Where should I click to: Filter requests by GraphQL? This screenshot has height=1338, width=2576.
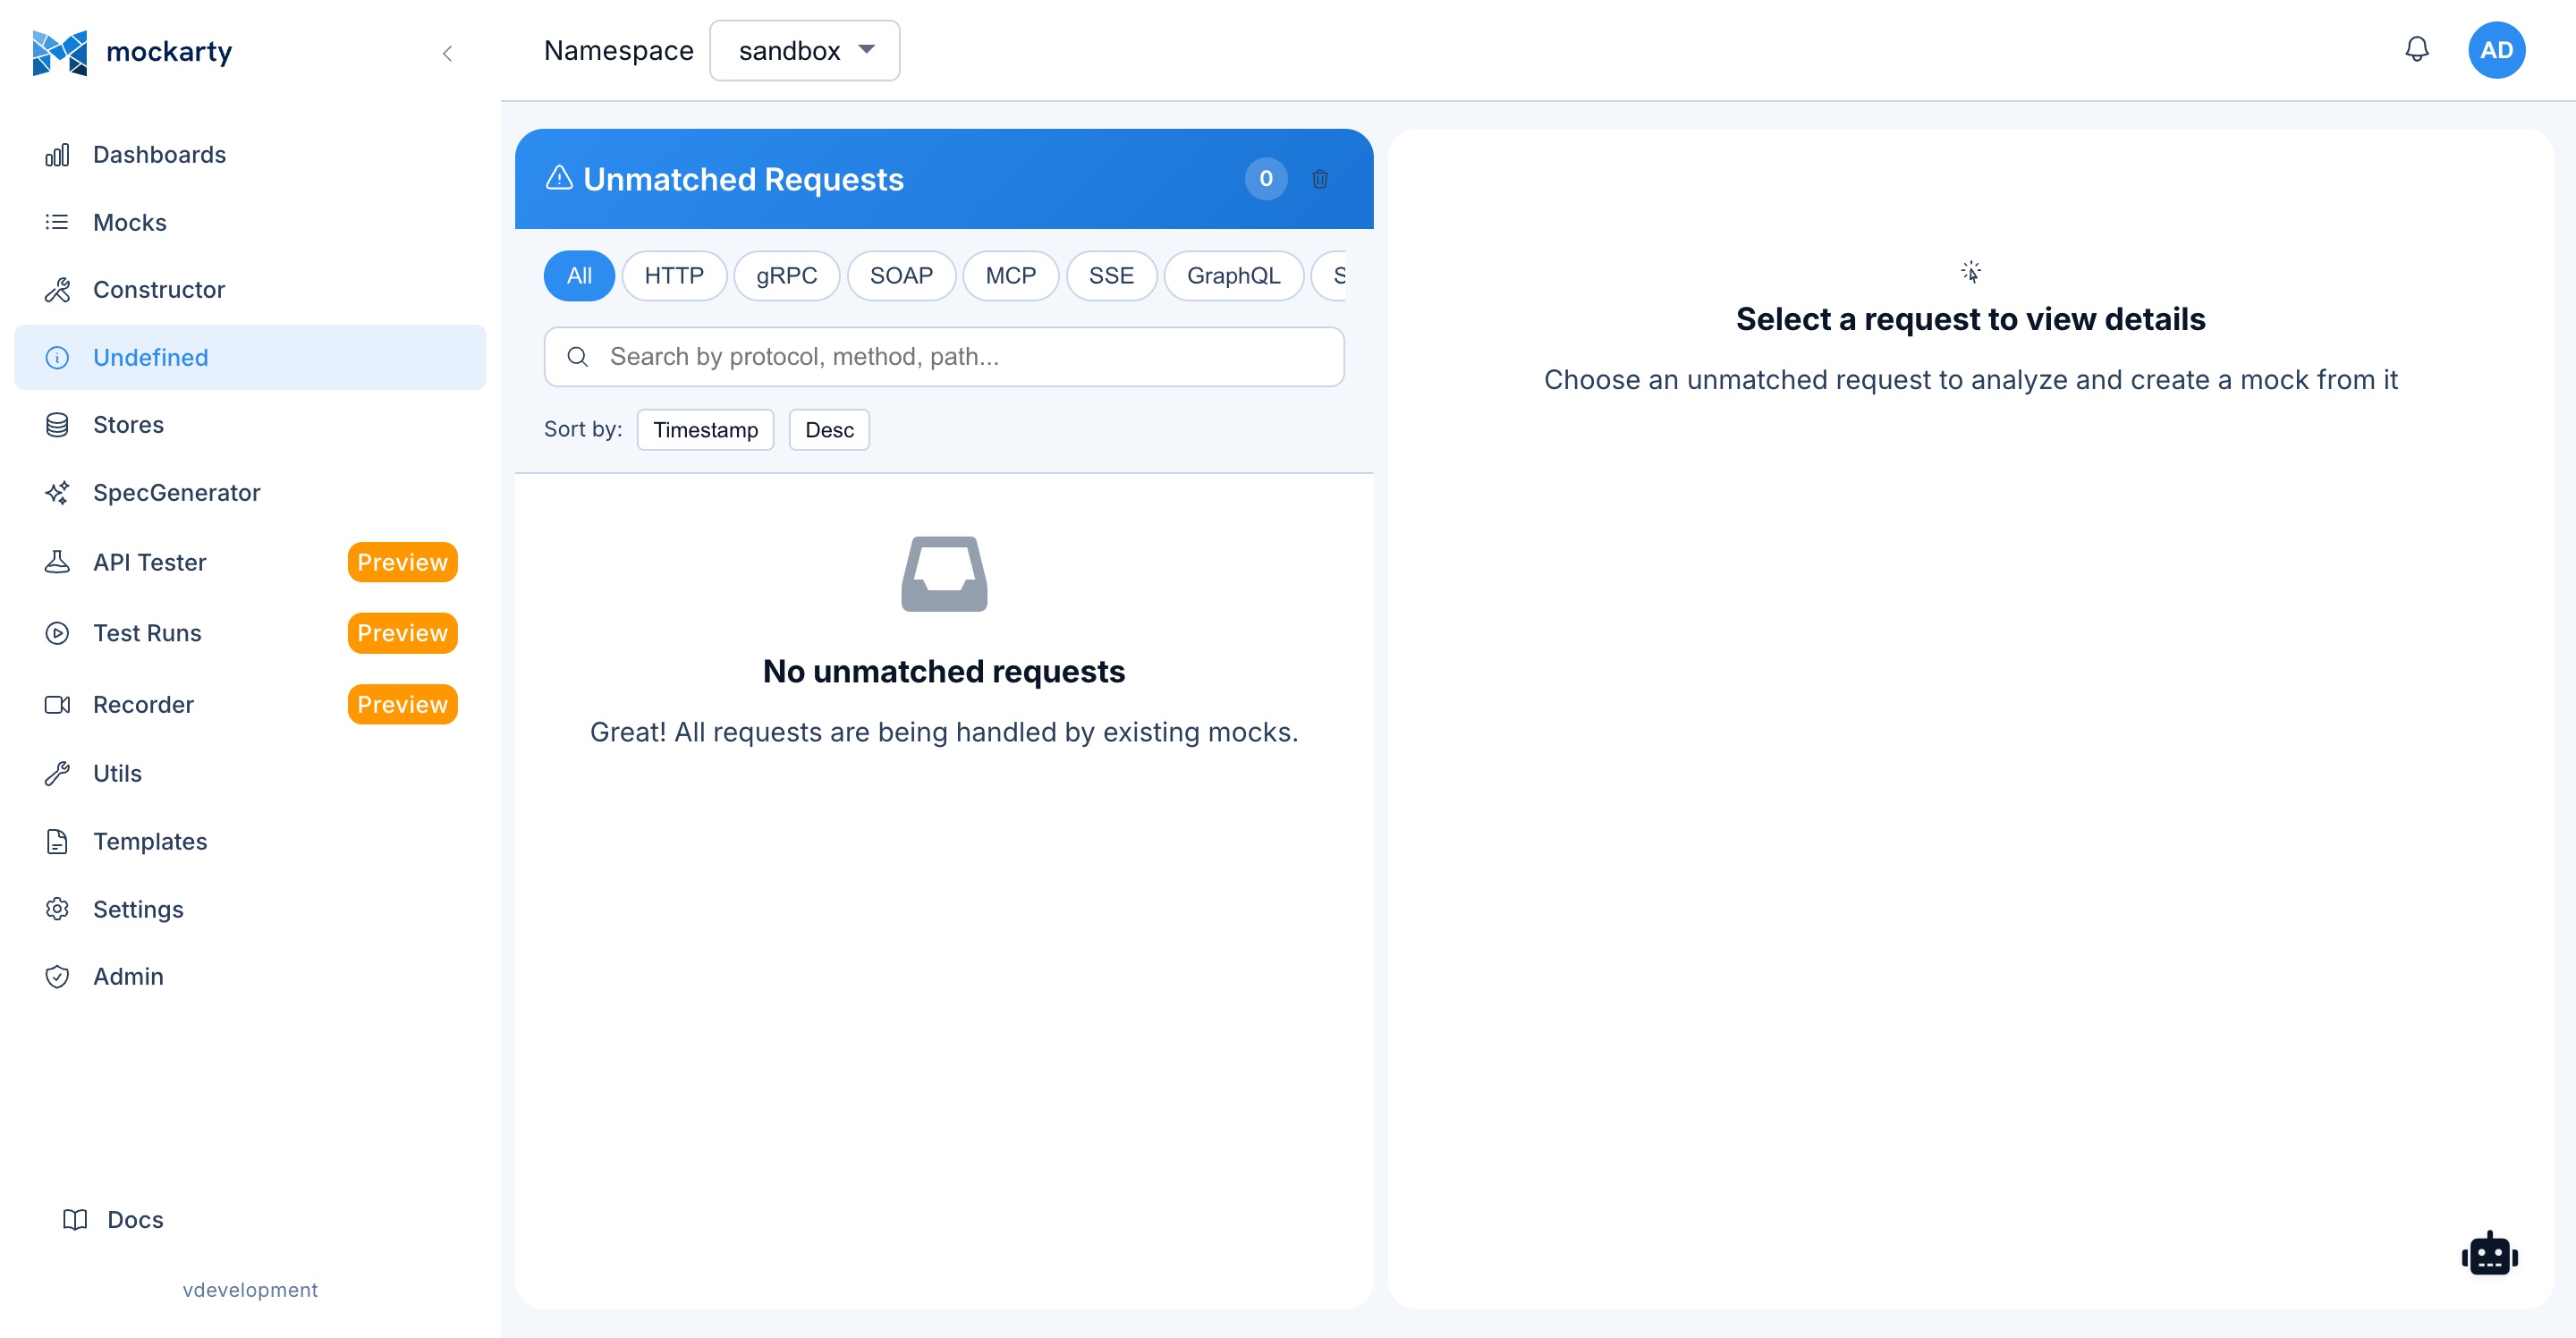tap(1233, 276)
